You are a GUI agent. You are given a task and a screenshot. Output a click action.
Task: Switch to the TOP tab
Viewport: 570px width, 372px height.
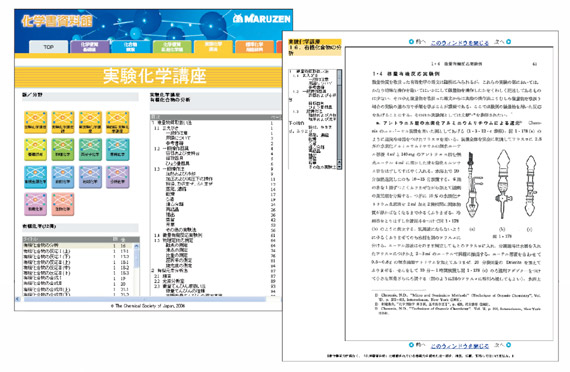click(48, 47)
